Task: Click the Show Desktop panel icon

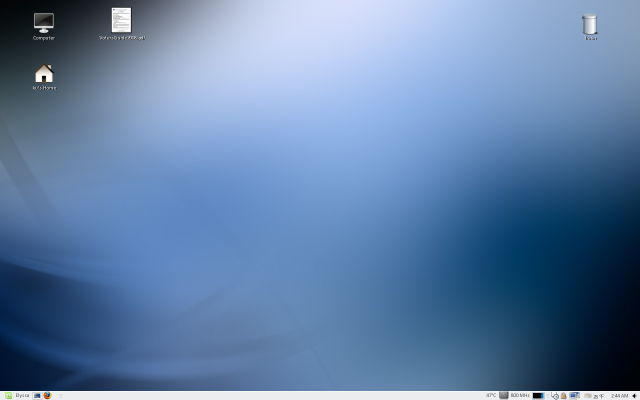Action: click(37, 396)
